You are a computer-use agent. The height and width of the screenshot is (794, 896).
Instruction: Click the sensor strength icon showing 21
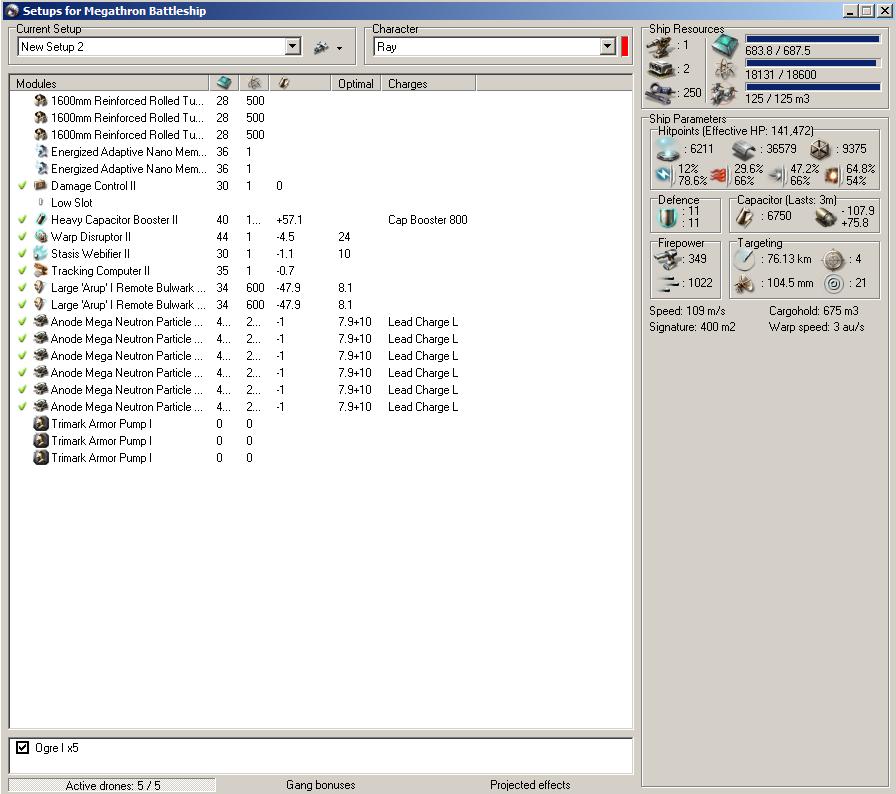pos(833,283)
